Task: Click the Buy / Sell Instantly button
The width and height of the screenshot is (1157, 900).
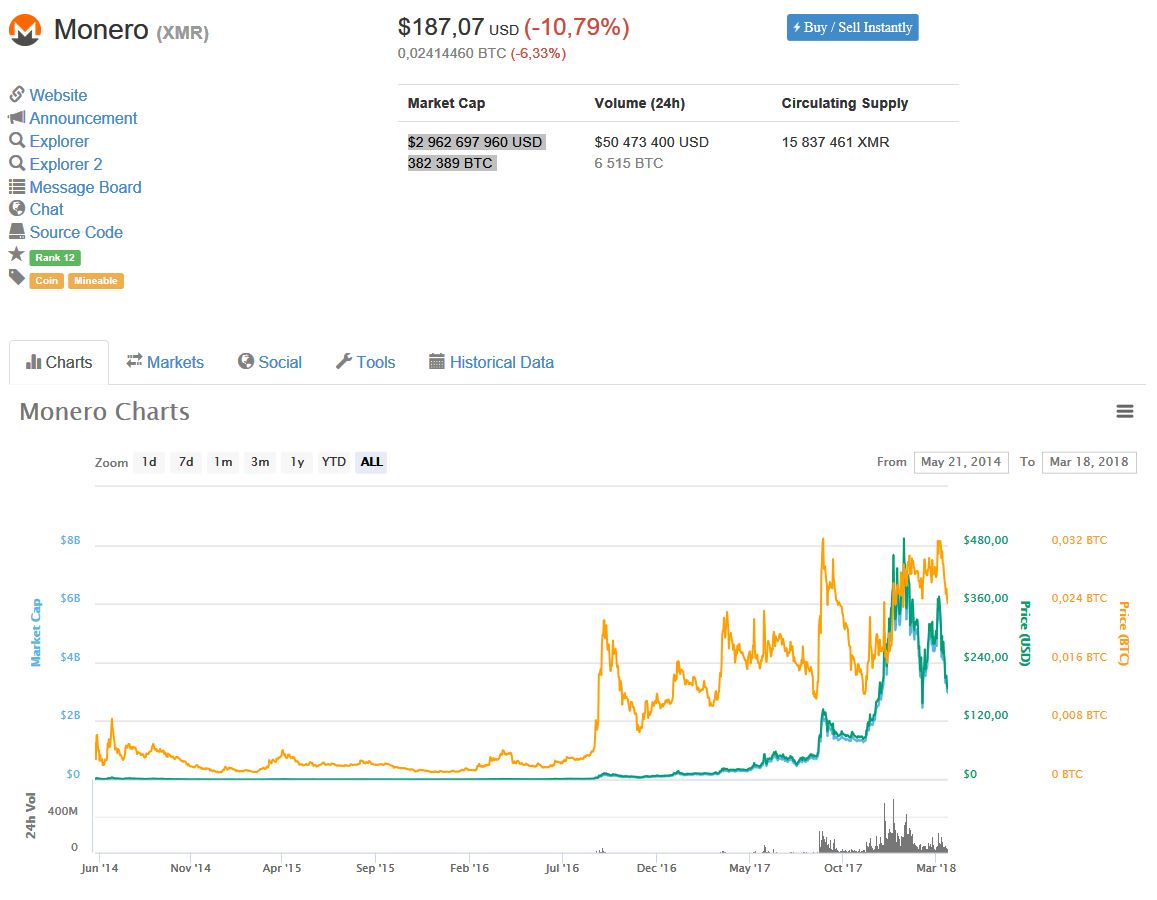Action: [852, 28]
